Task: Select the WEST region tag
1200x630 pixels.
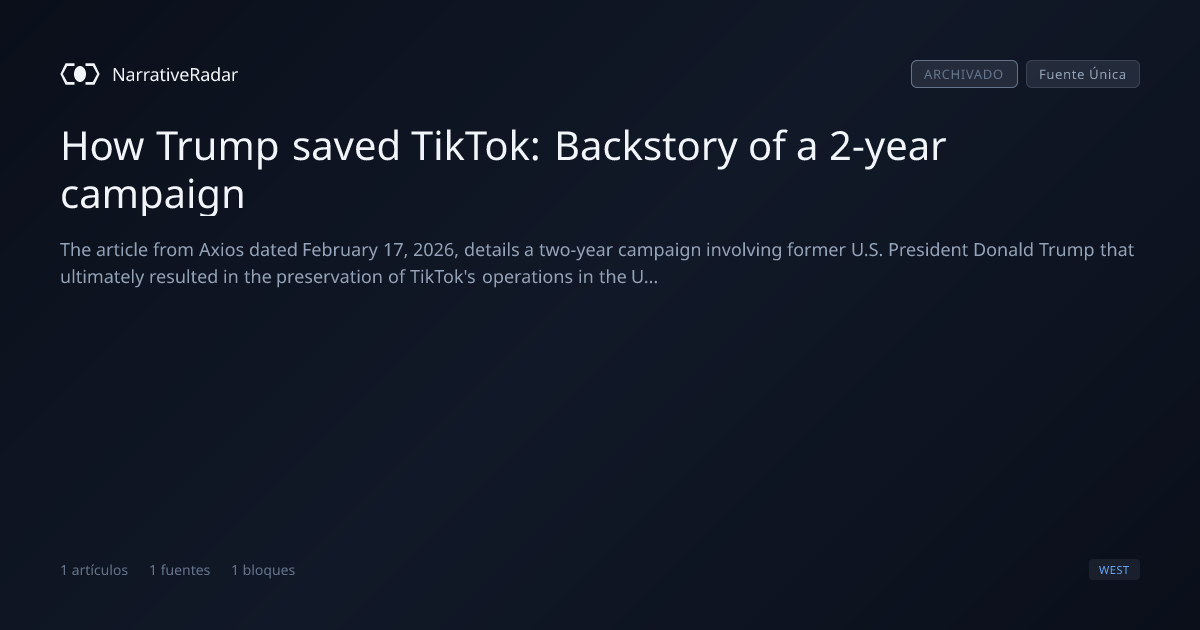Action: click(x=1114, y=570)
